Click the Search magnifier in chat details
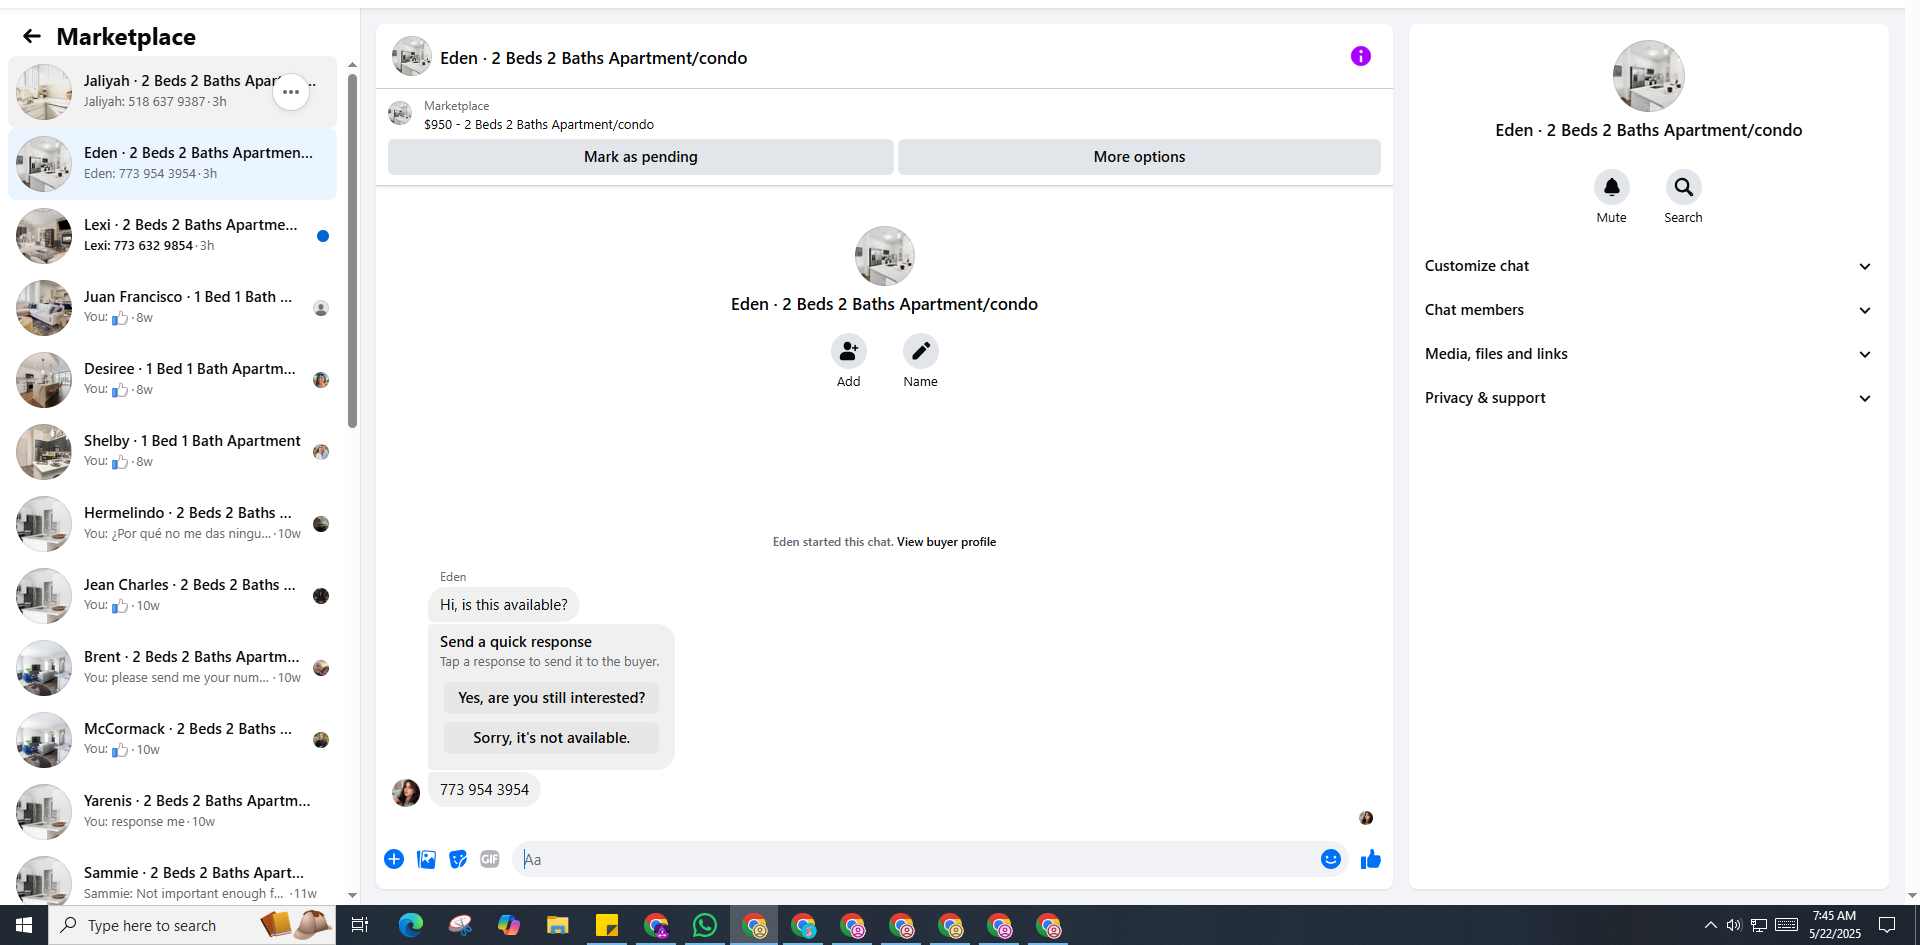This screenshot has height=945, width=1920. click(1683, 187)
